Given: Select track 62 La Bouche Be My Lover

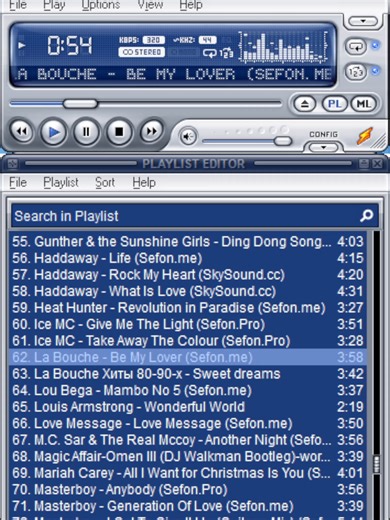Looking at the screenshot, I should click(x=188, y=357).
